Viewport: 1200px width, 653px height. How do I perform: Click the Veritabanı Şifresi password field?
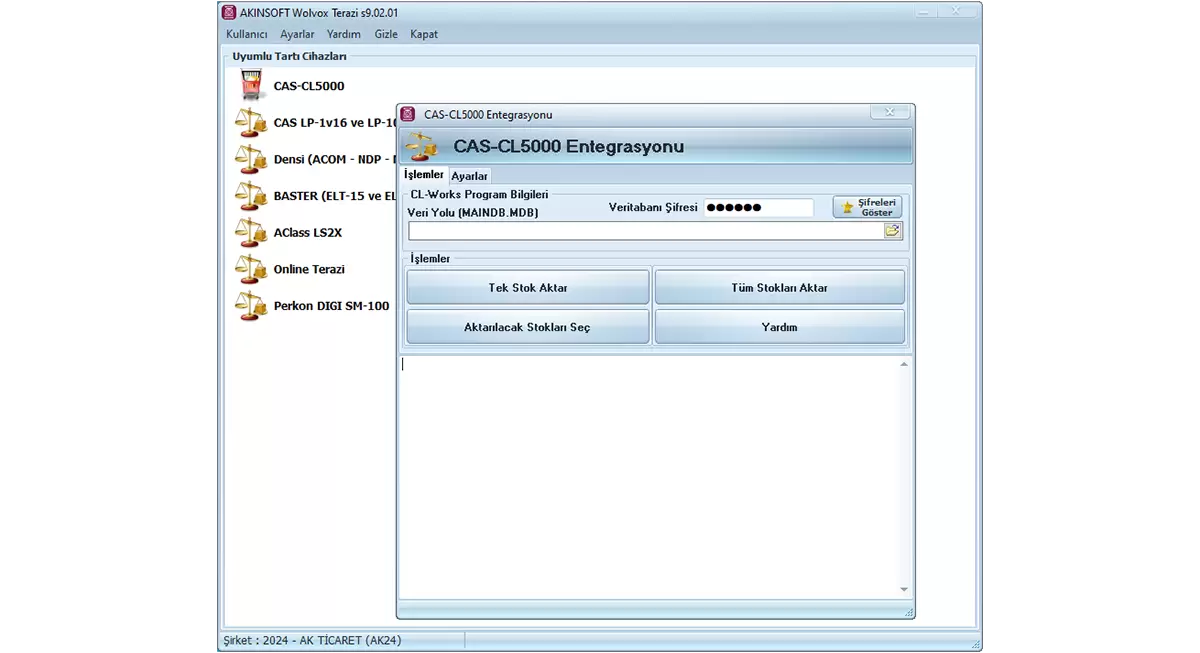[x=758, y=208]
